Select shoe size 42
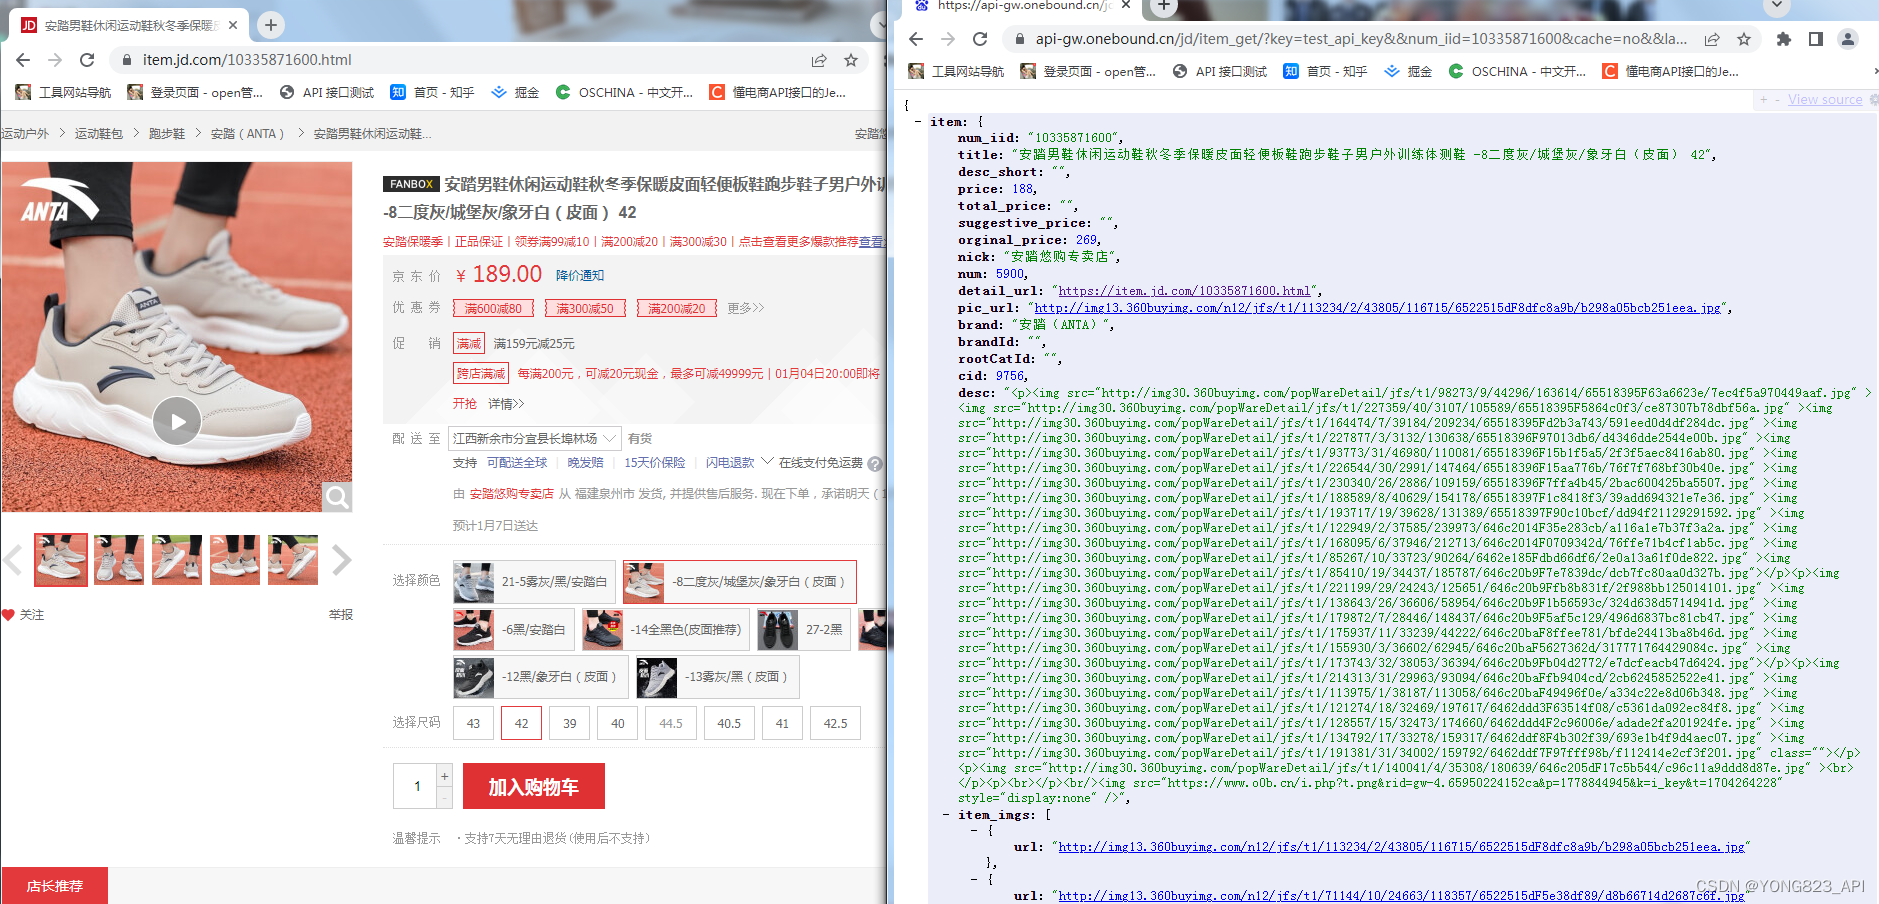 [521, 723]
